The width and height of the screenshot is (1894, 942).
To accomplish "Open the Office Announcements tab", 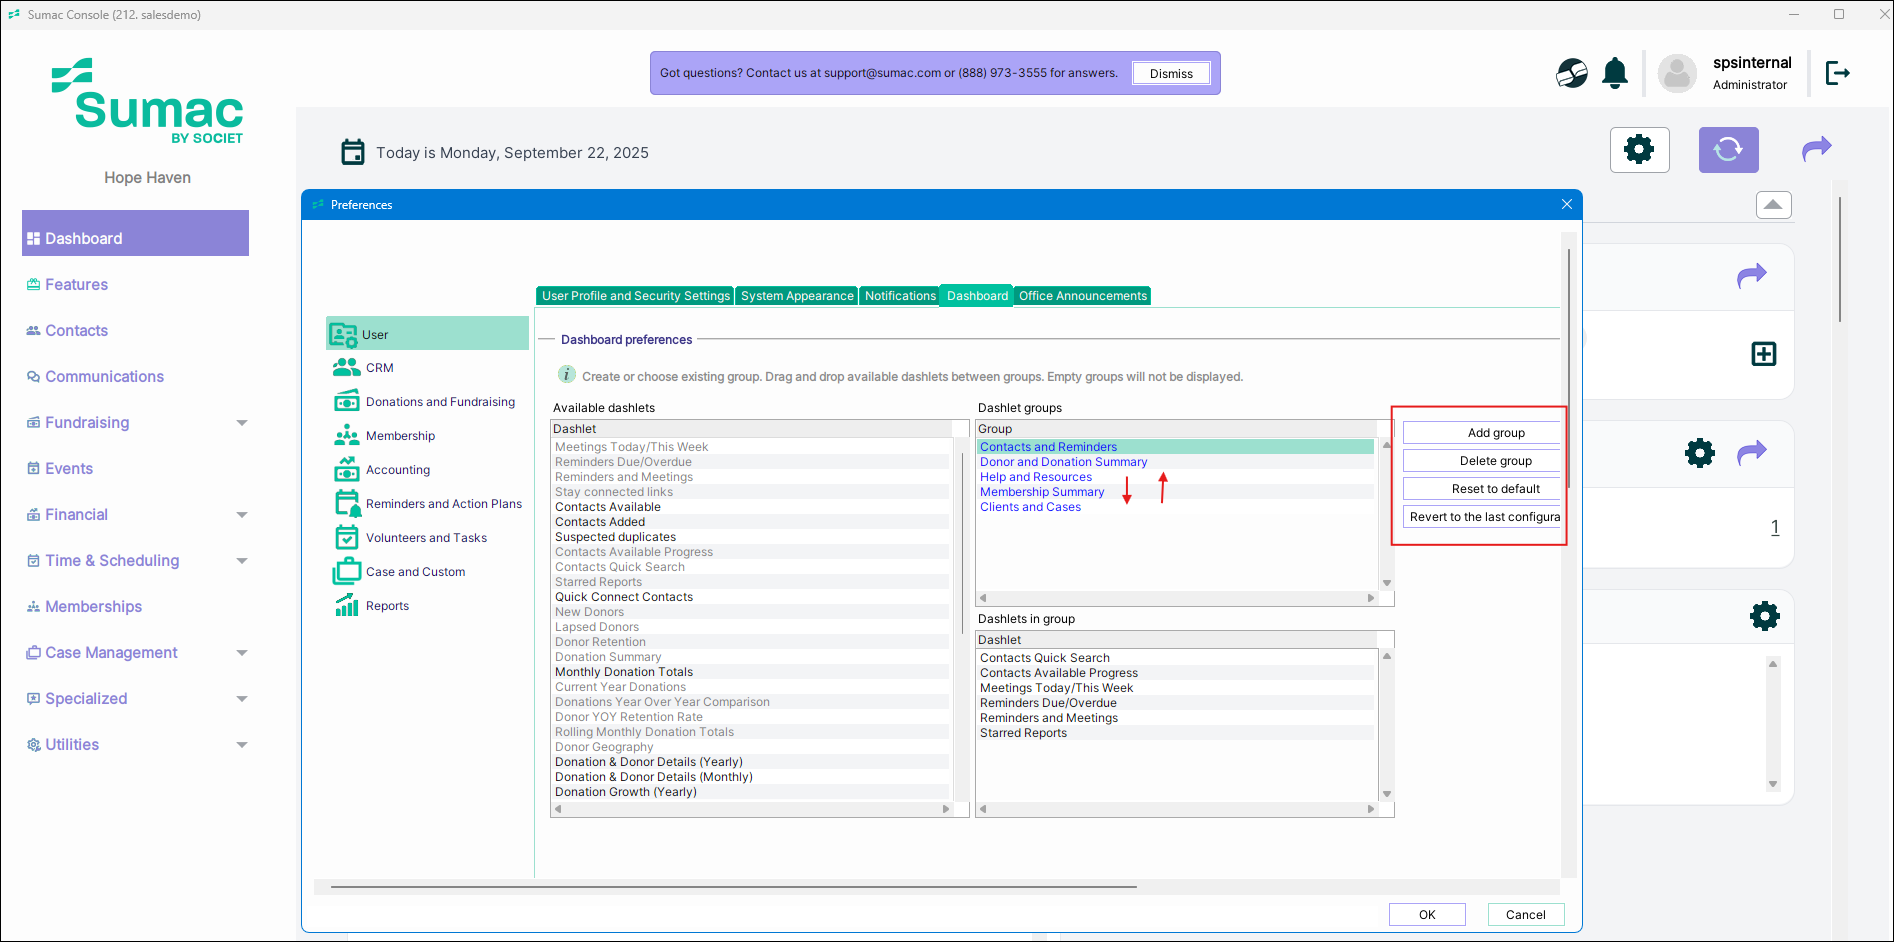I will (1082, 296).
